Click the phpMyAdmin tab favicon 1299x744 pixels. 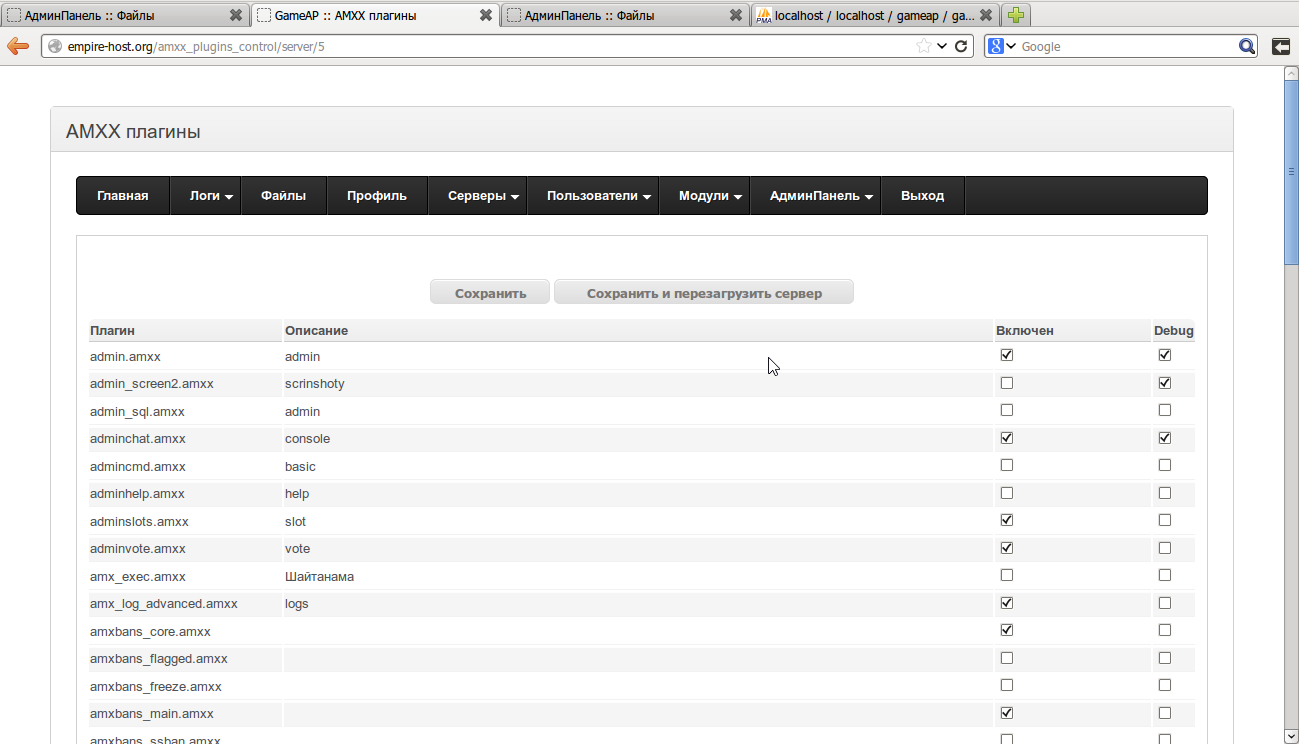764,15
